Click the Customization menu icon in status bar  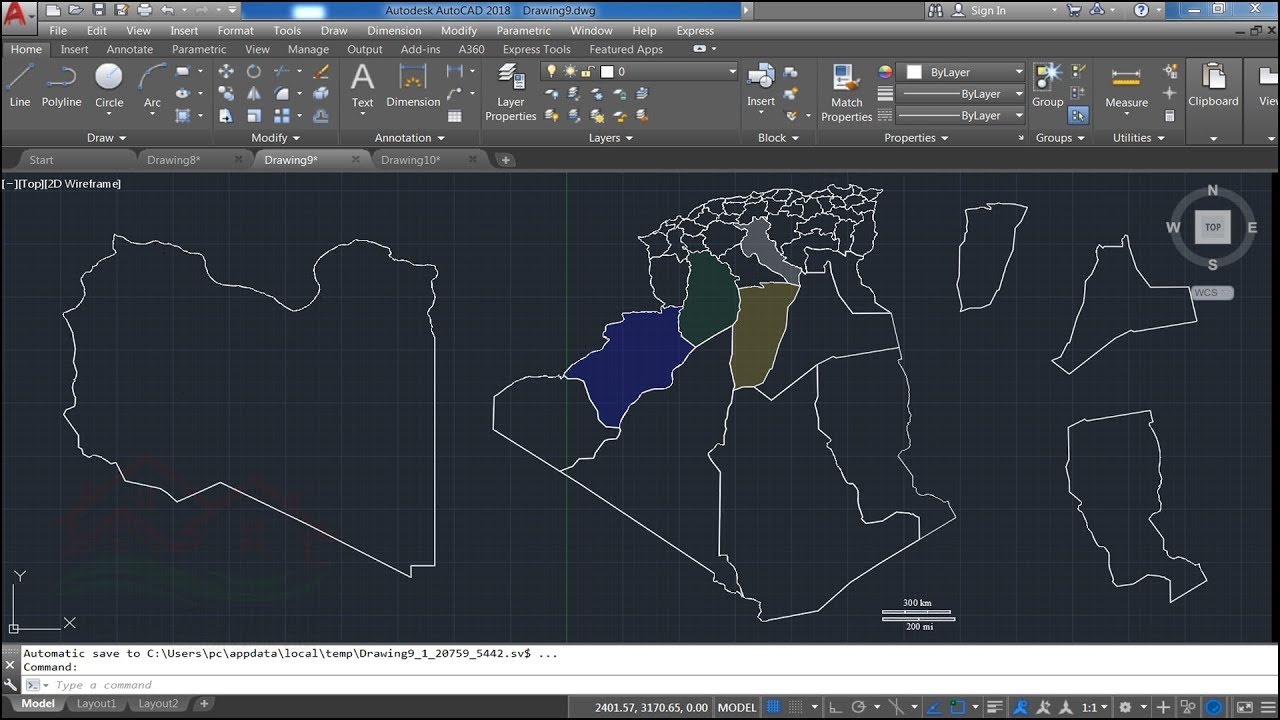1266,707
